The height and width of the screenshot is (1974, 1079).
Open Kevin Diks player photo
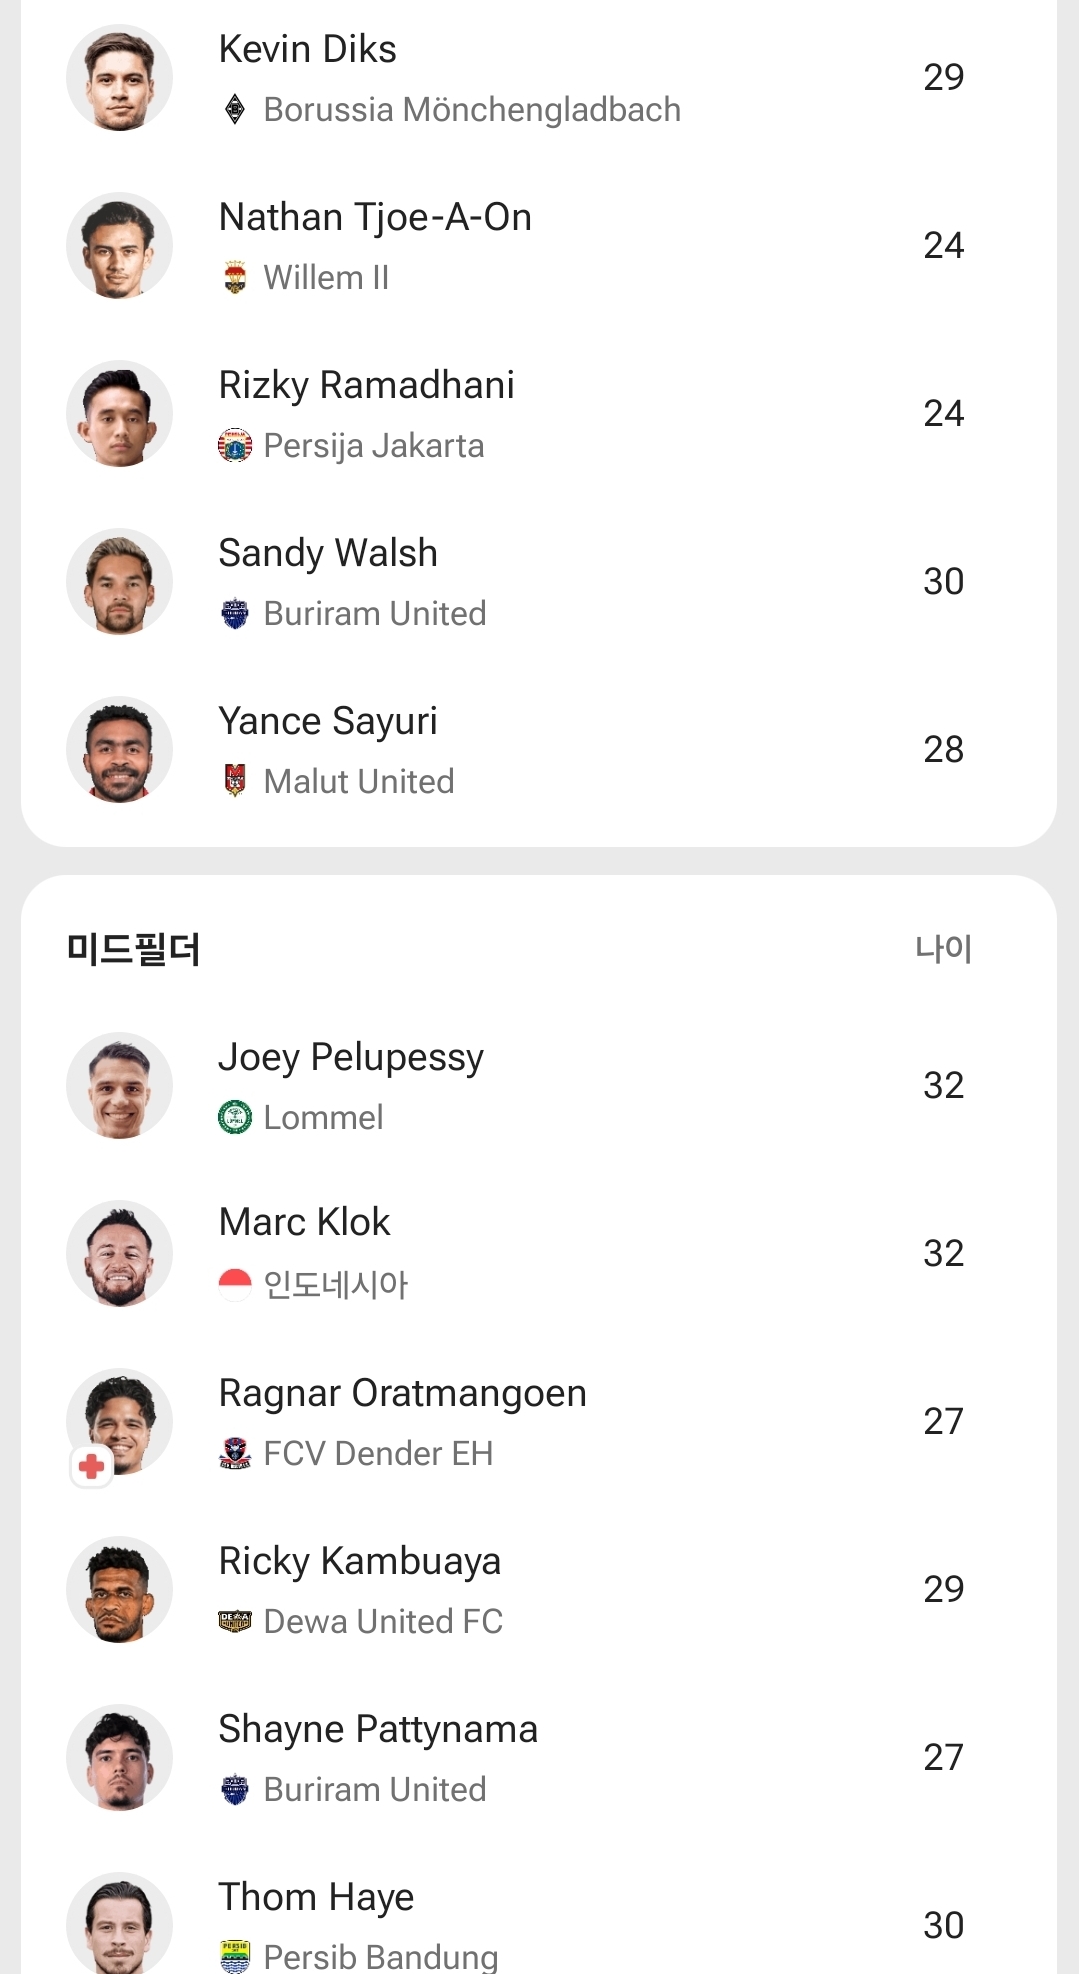tap(119, 78)
